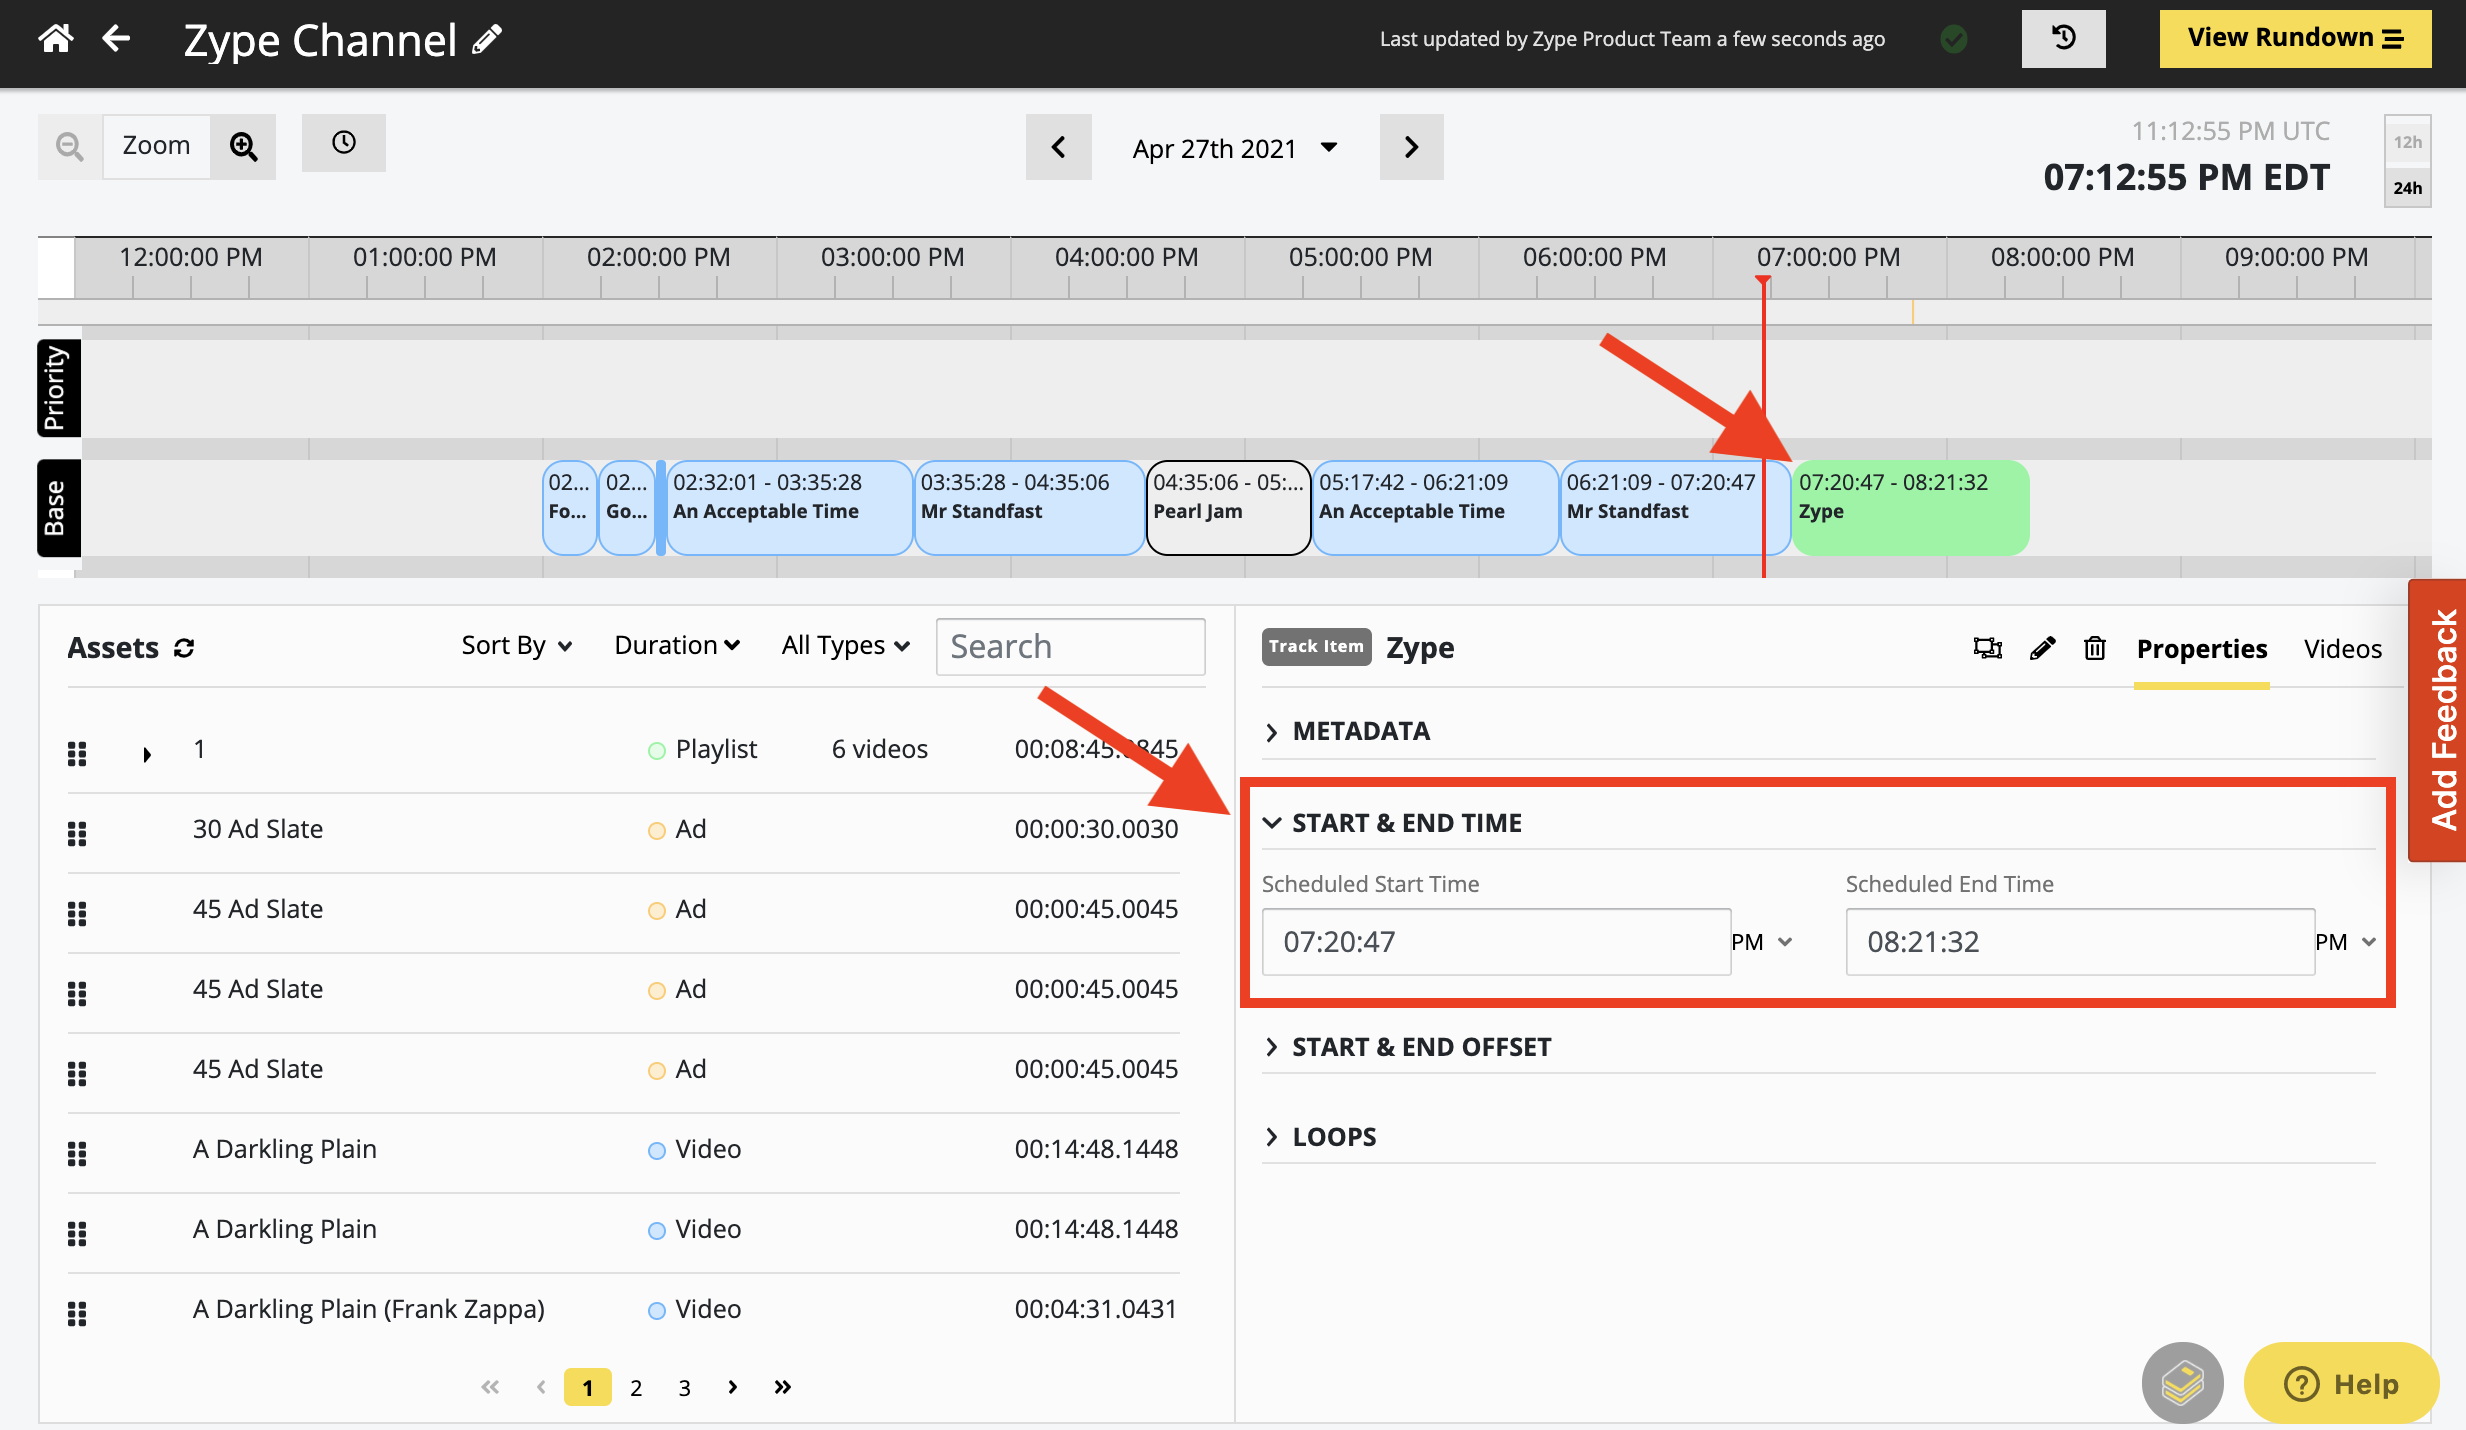Zoom in on the timeline
Viewport: 2466px width, 1430px height.
click(x=243, y=146)
